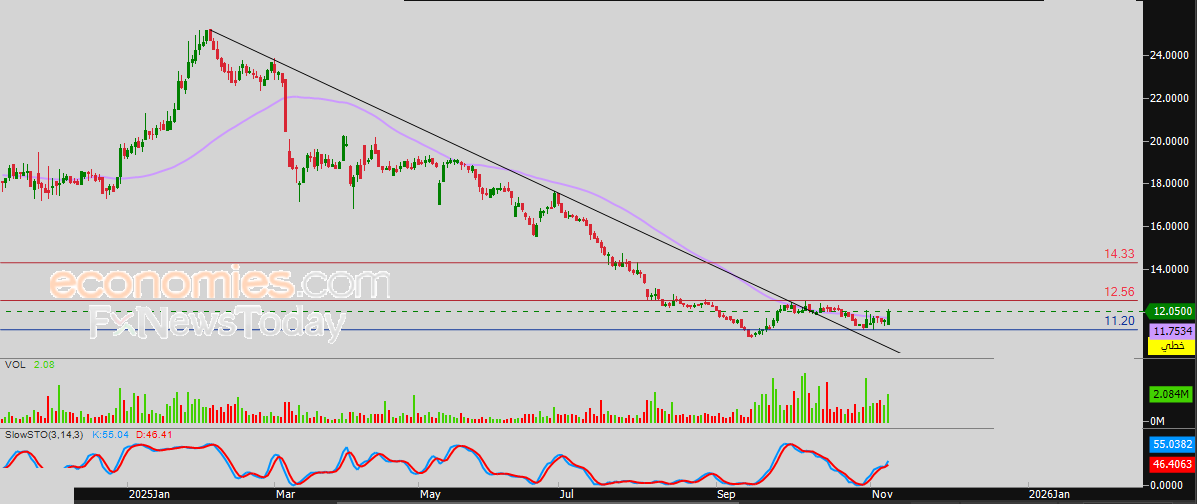Click the 0M volume axis label
The height and width of the screenshot is (504, 1197).
point(1159,422)
